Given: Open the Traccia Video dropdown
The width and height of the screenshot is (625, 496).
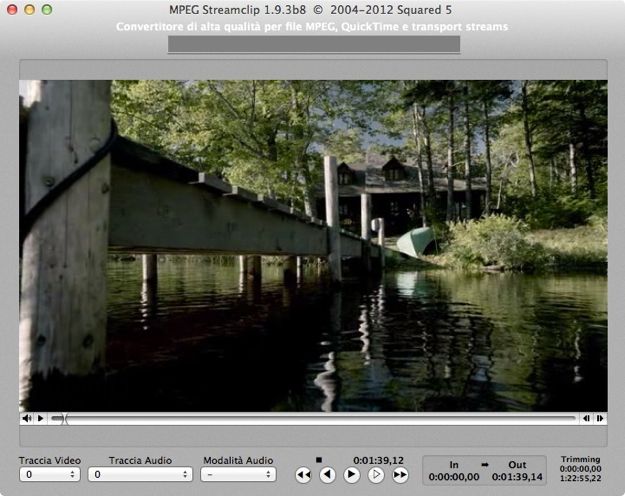Looking at the screenshot, I should point(49,475).
